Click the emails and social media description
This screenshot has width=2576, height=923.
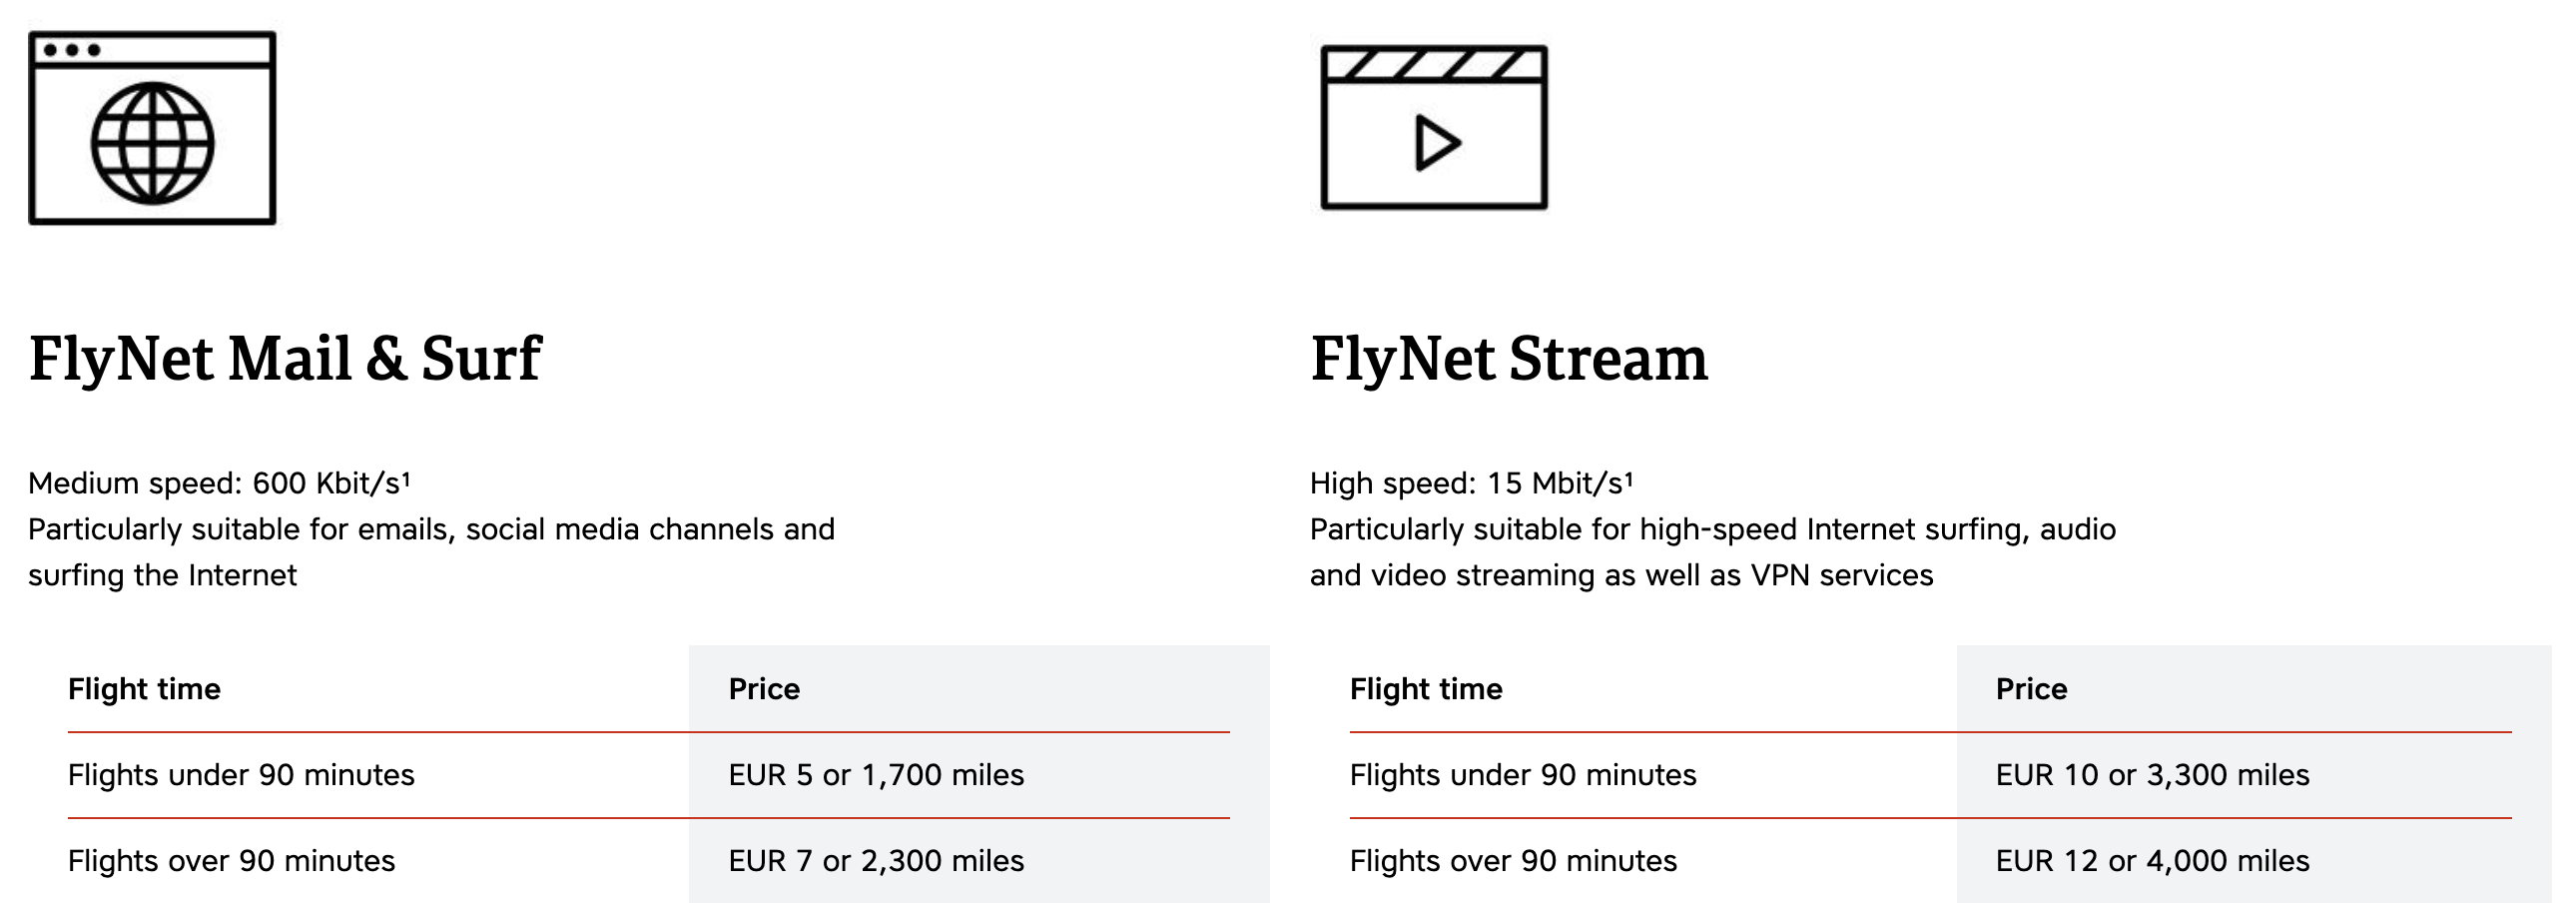pos(431,552)
